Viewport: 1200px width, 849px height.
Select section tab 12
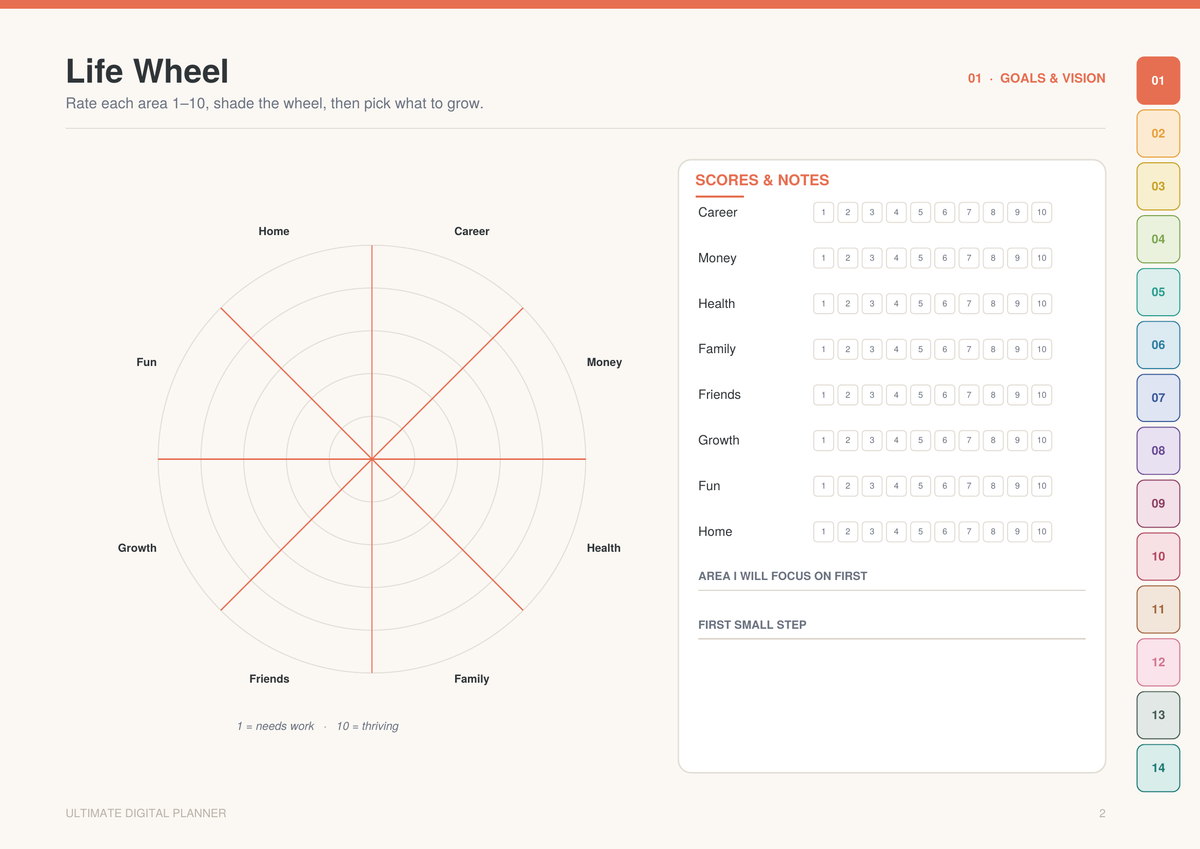point(1158,662)
